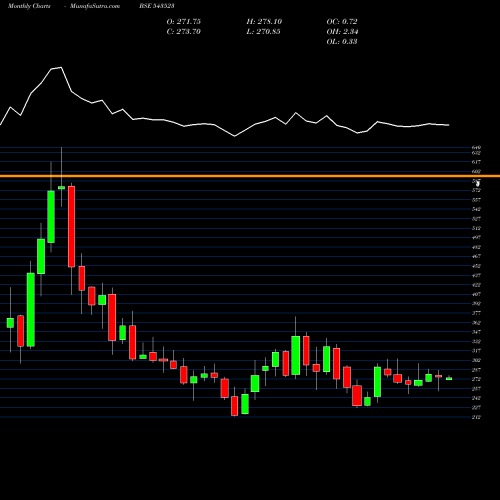Click the 227 price axis label

(476, 408)
